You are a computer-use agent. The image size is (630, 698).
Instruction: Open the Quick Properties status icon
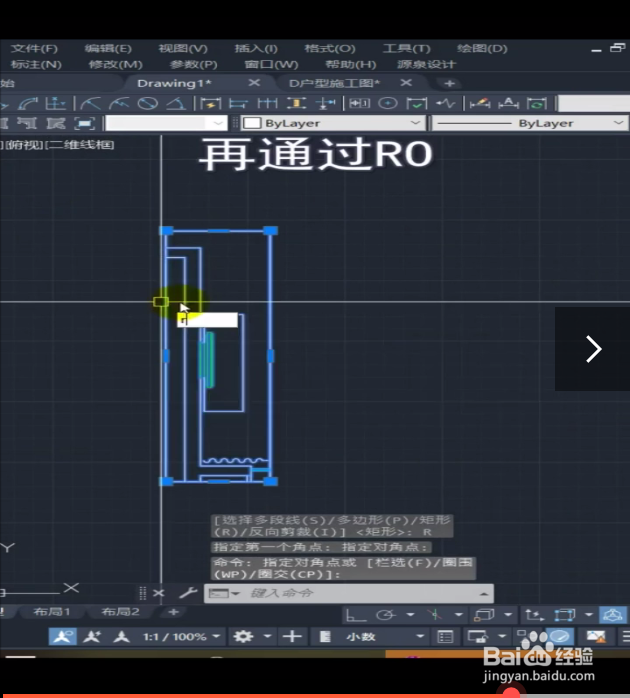point(445,637)
